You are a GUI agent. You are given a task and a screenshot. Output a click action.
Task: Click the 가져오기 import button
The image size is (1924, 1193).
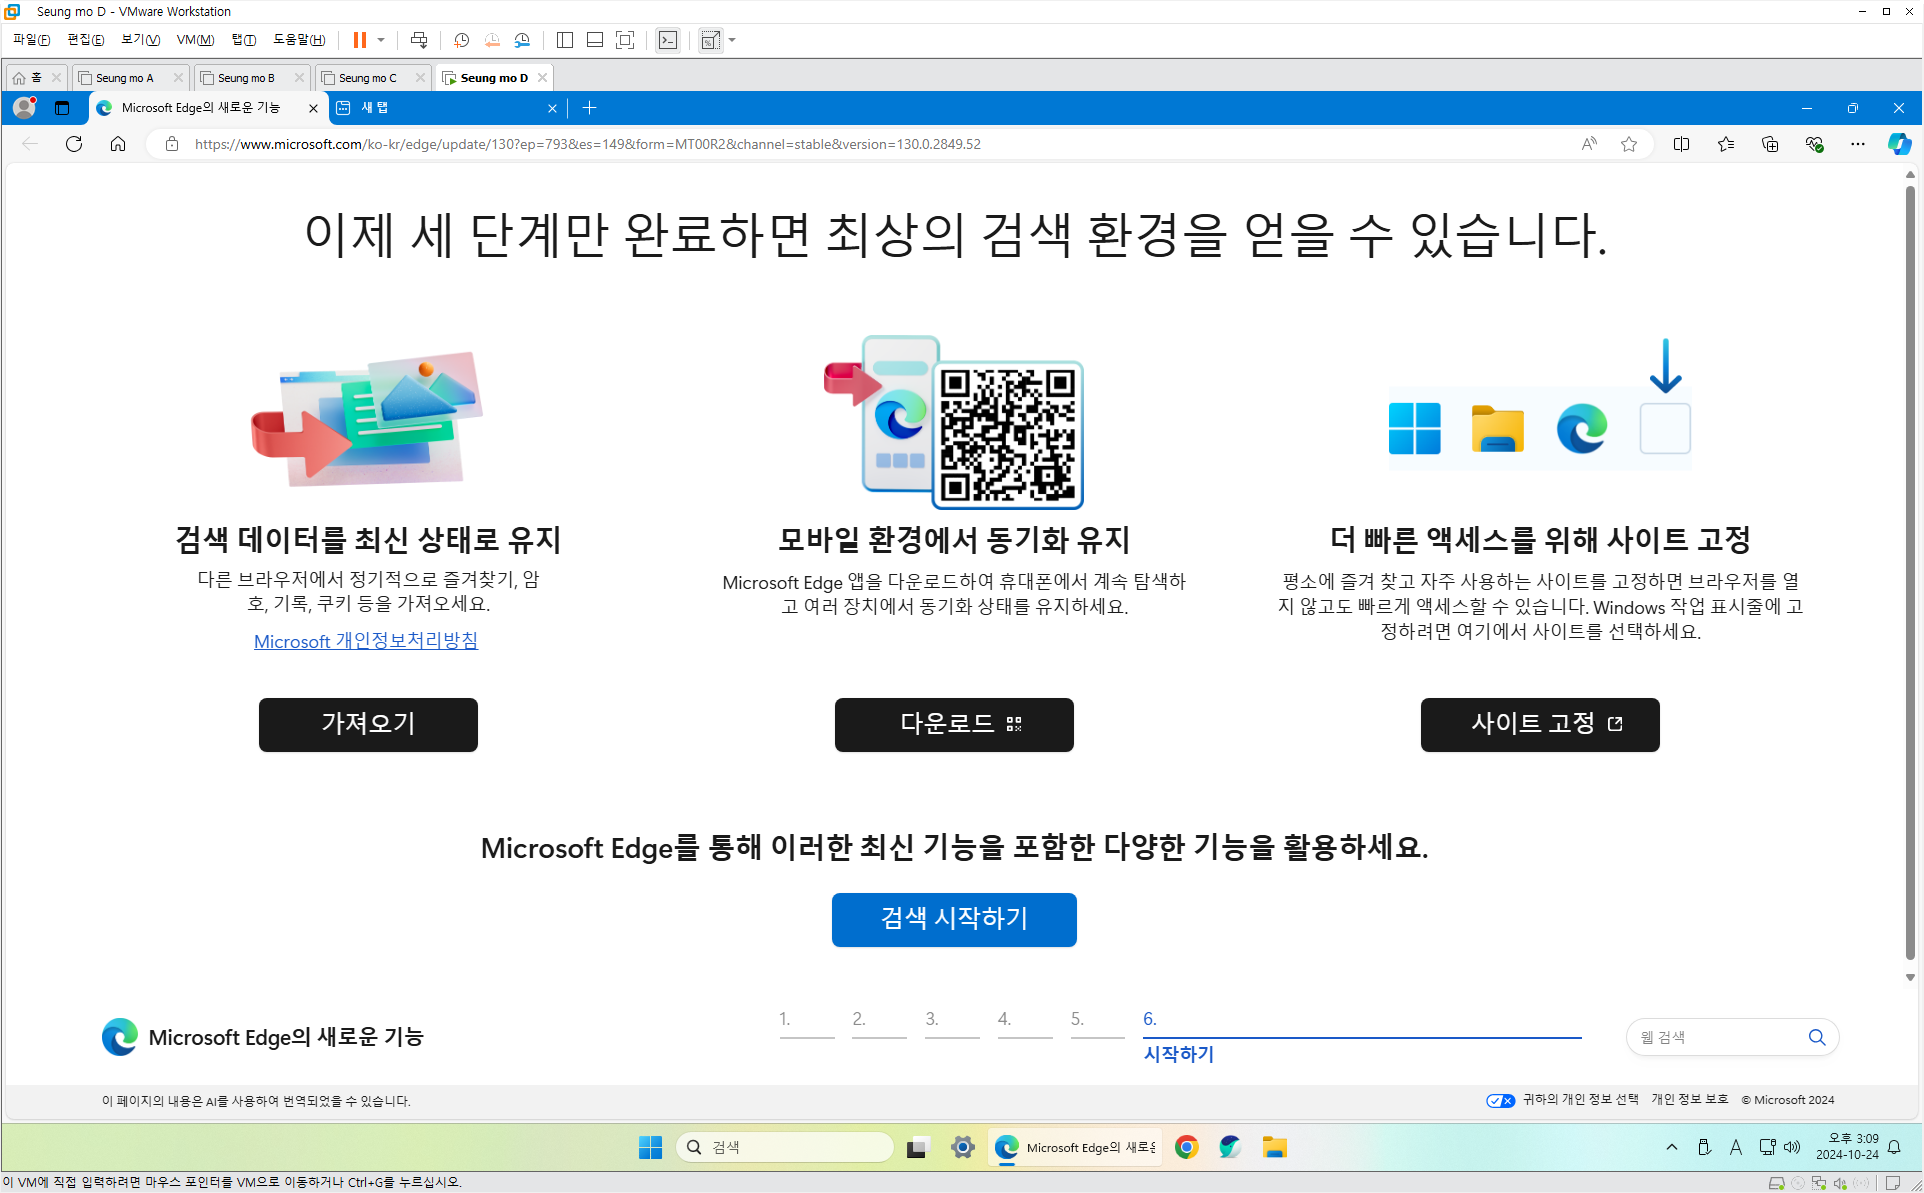coord(368,724)
